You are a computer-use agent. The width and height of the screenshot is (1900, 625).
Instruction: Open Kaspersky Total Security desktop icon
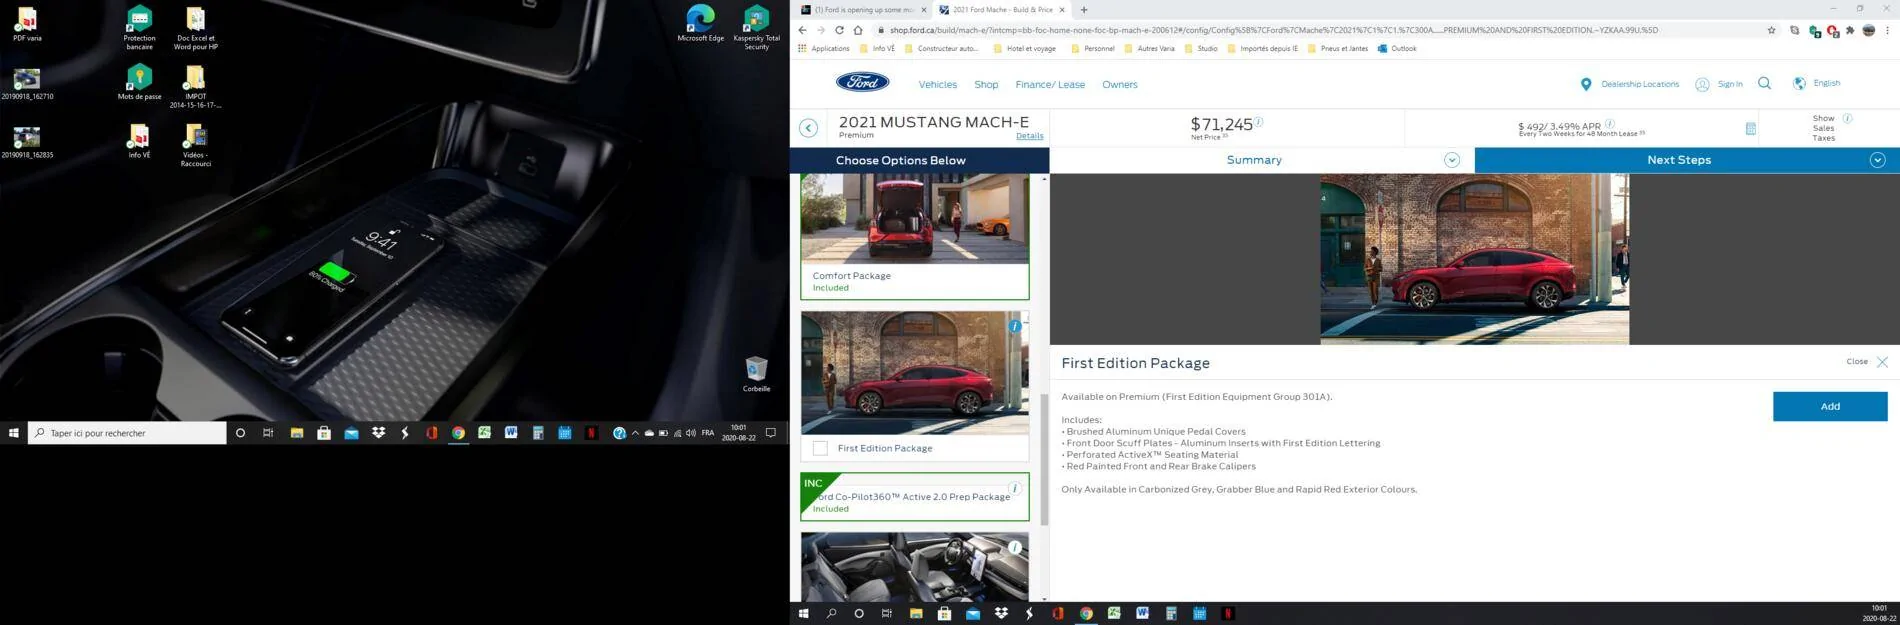pyautogui.click(x=756, y=27)
